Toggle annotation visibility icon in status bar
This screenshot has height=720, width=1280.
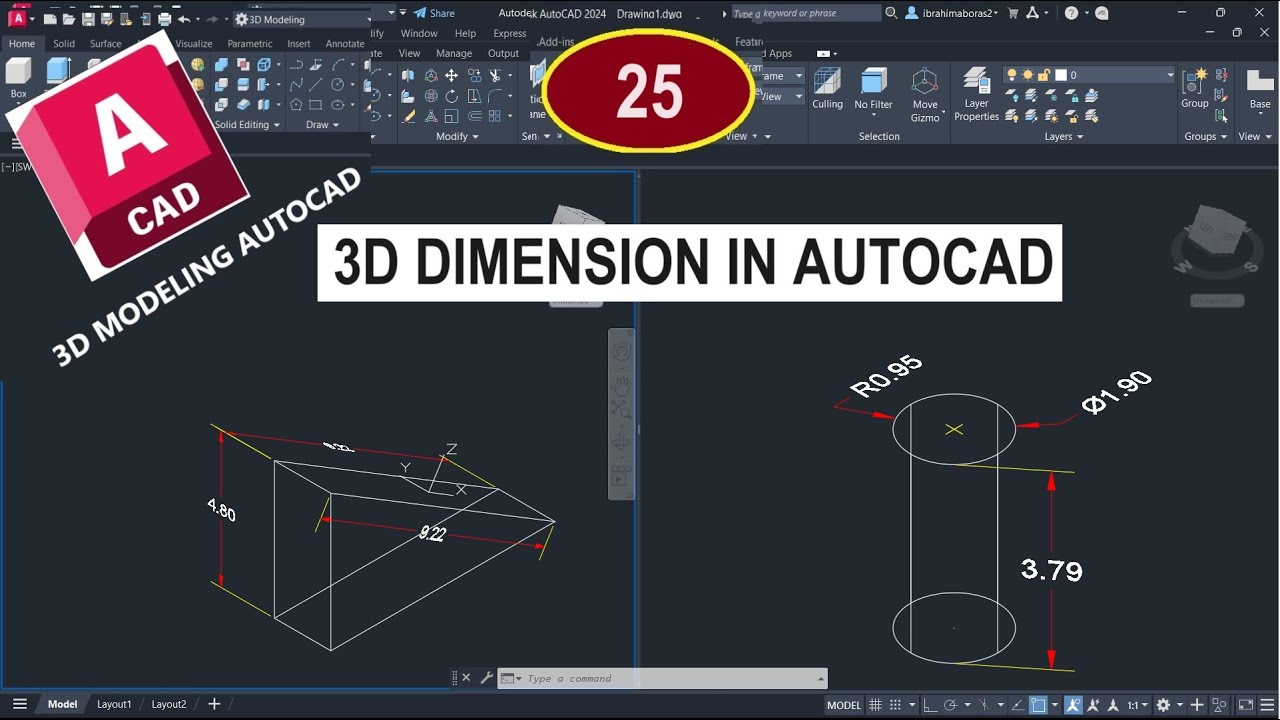pyautogui.click(x=1073, y=705)
